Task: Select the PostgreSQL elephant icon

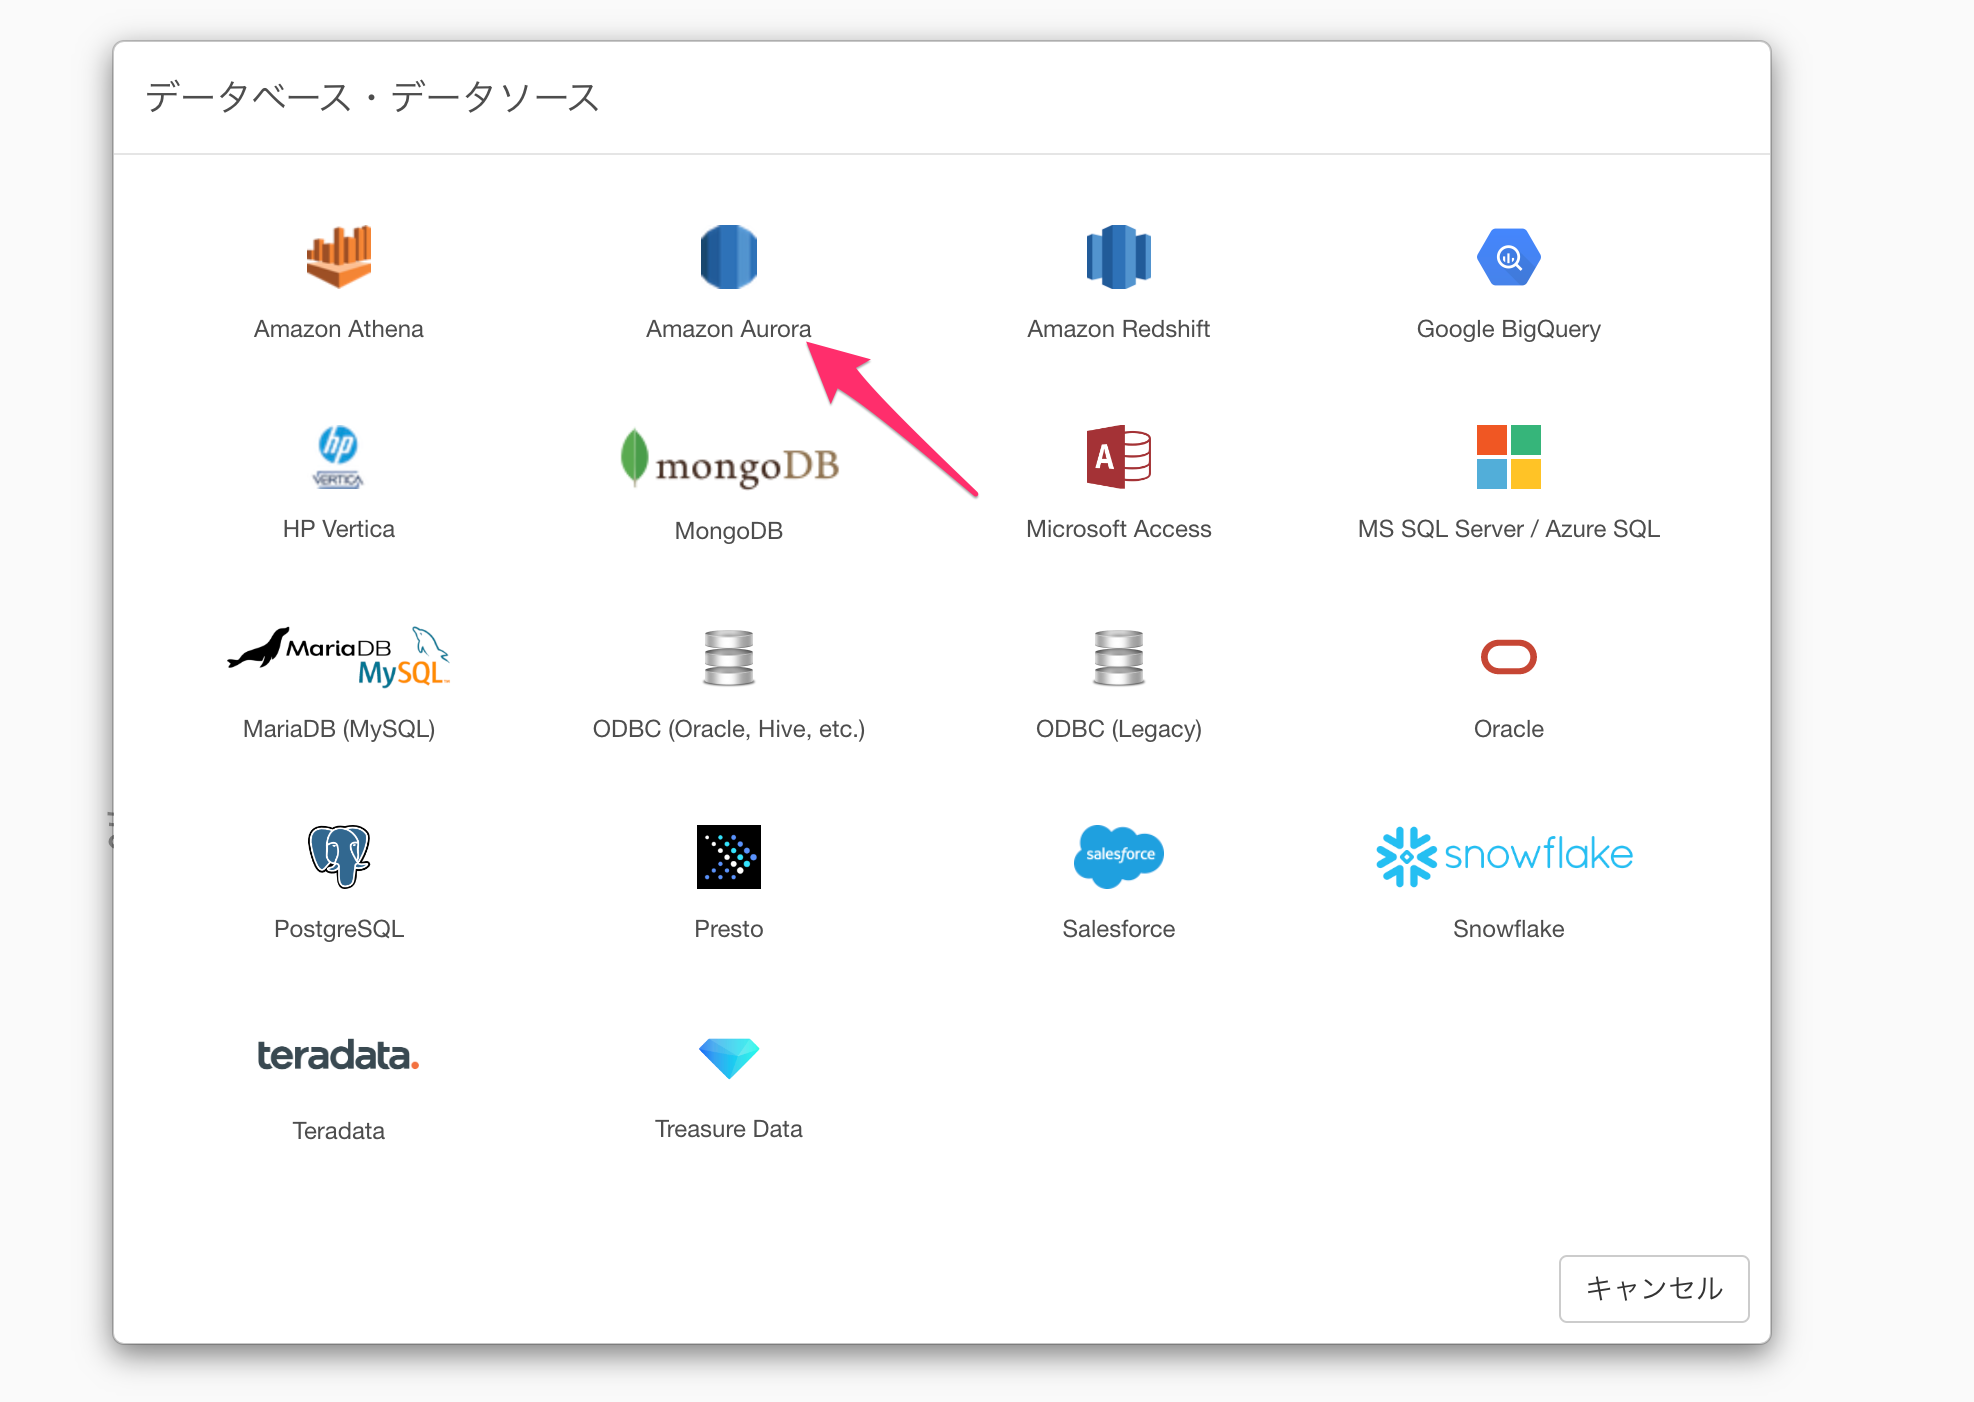Action: tap(338, 857)
